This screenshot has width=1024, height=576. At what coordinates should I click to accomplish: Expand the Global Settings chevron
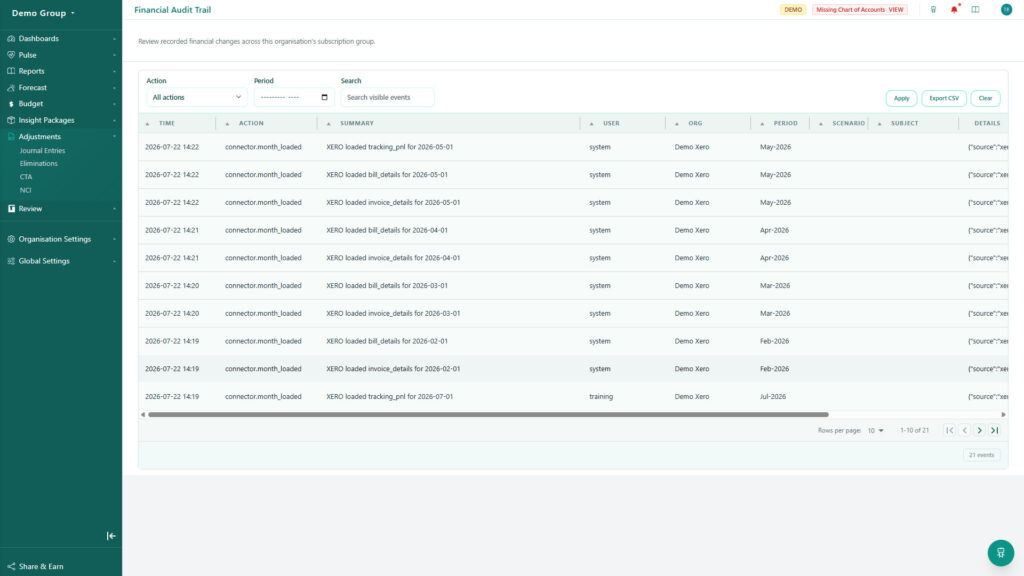click(114, 261)
